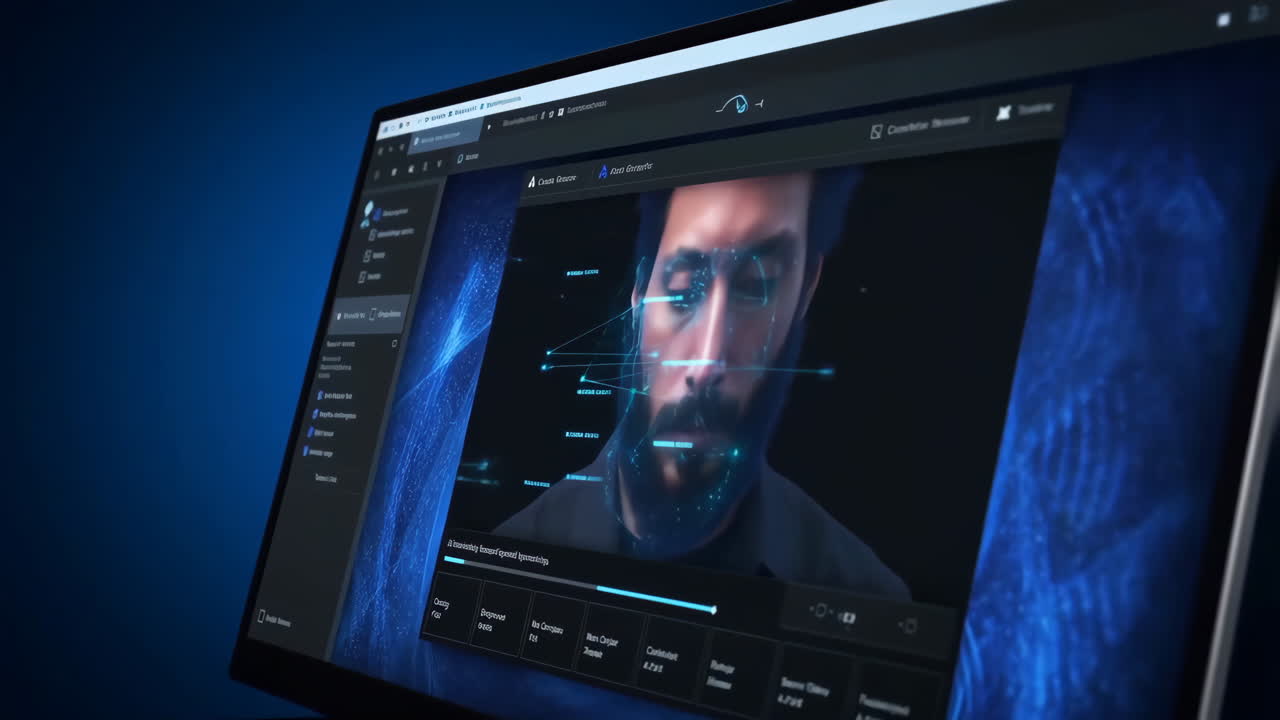Click the crossed X icon in top-right toolbar
This screenshot has height=720, width=1280.
click(x=1003, y=114)
